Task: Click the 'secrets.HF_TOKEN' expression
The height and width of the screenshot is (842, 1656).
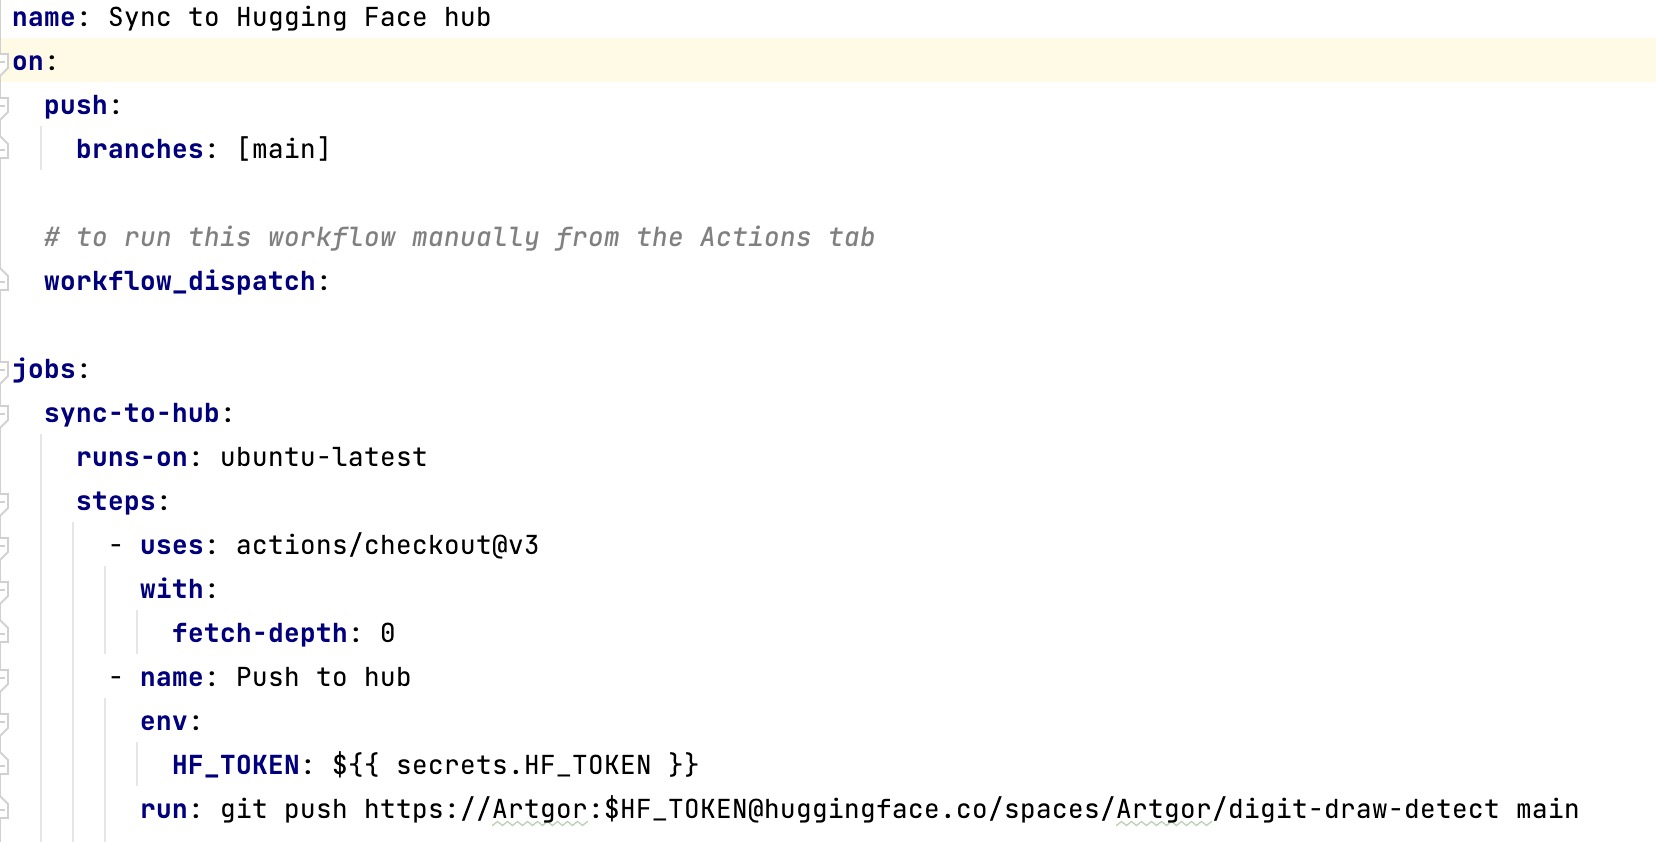Action: (523, 766)
